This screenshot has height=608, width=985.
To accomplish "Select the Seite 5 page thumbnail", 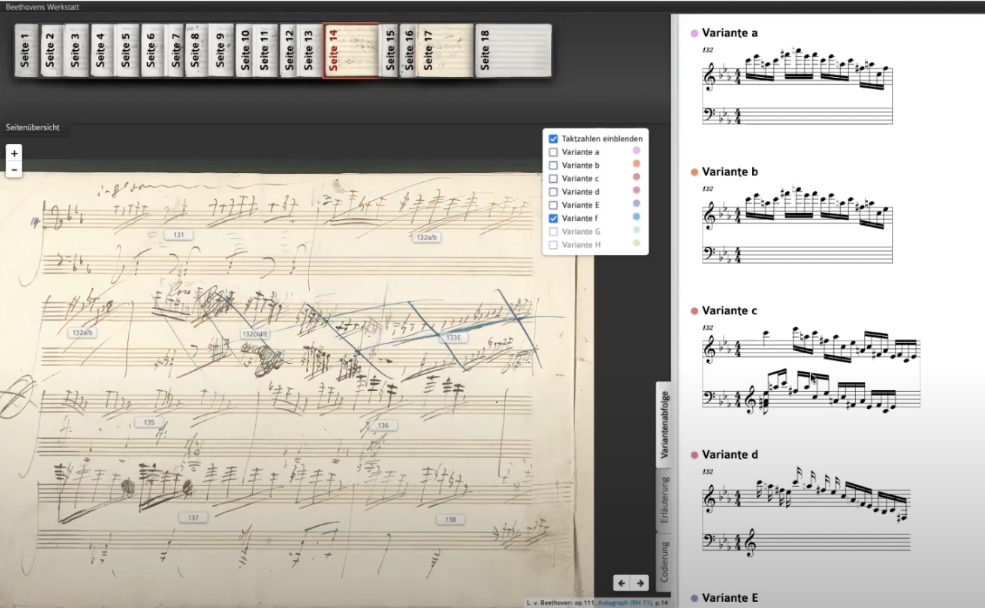I will [x=126, y=51].
